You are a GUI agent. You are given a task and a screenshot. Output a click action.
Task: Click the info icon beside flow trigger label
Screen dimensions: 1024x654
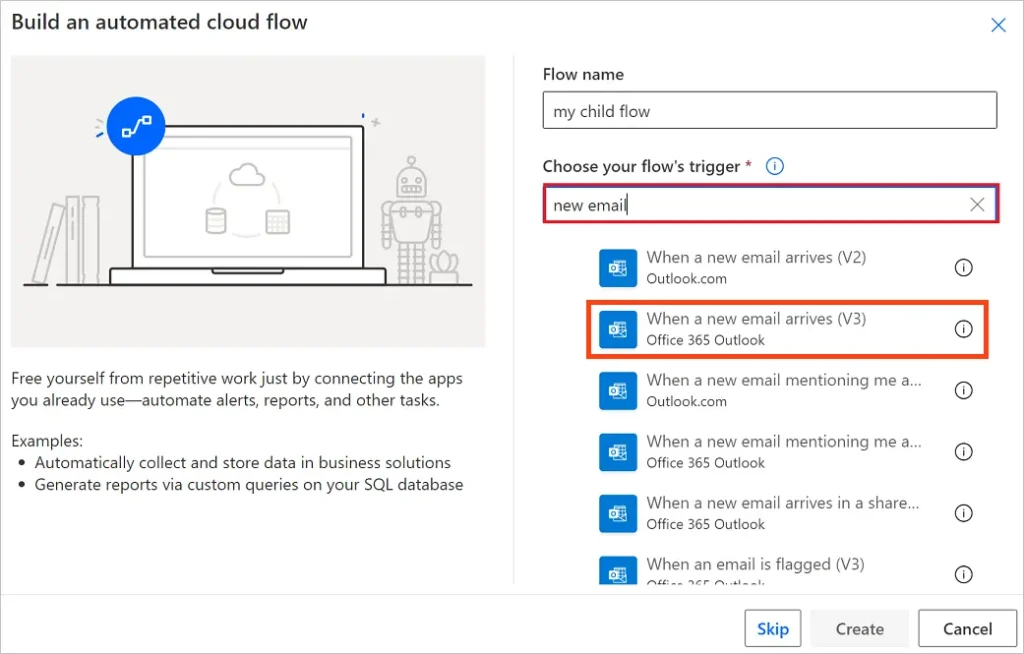pyautogui.click(x=774, y=166)
